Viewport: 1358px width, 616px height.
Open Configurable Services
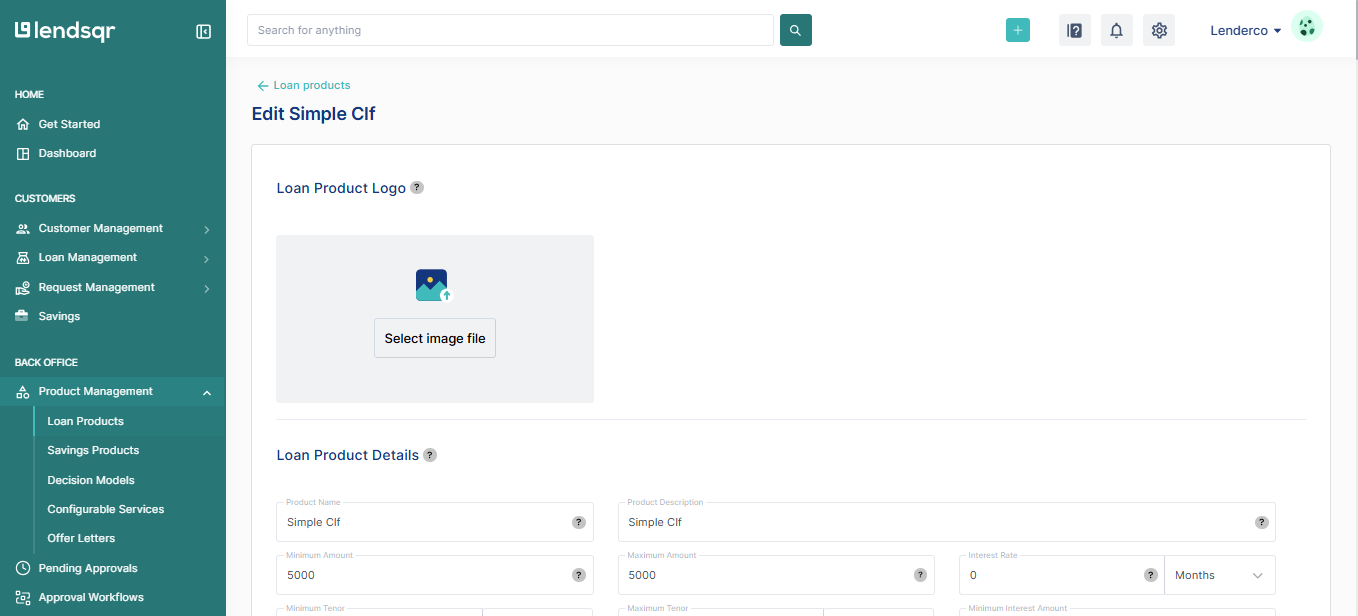[106, 509]
